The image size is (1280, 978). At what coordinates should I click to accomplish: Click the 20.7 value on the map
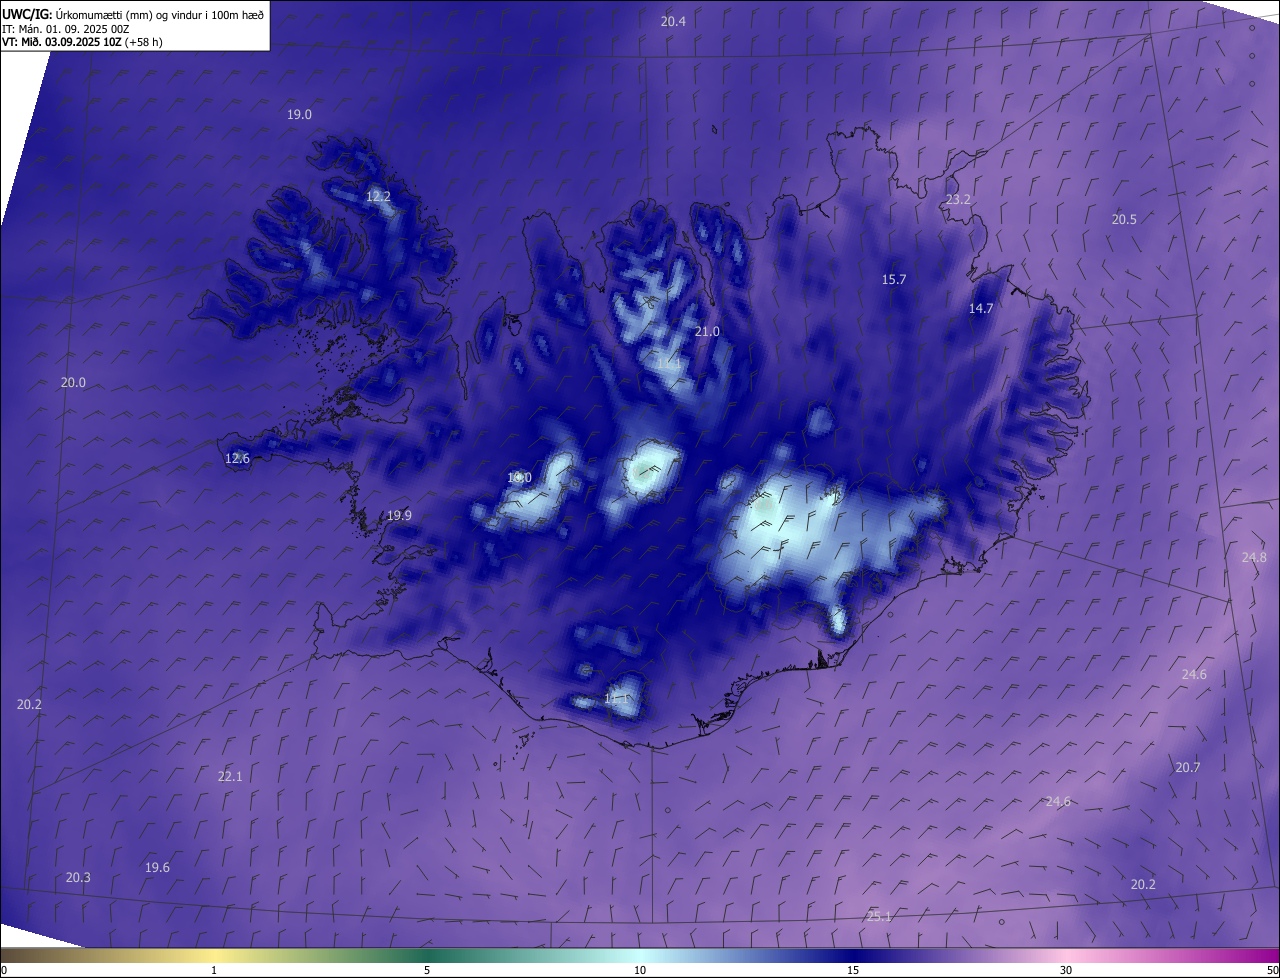tap(1187, 767)
